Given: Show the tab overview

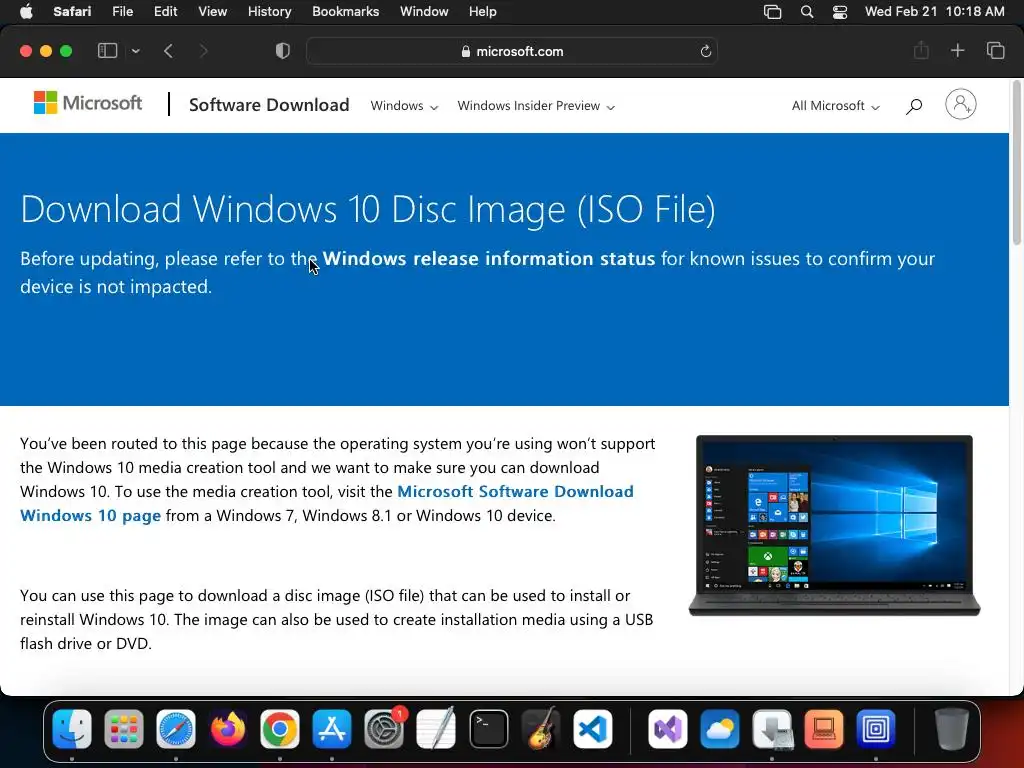Looking at the screenshot, I should [995, 50].
